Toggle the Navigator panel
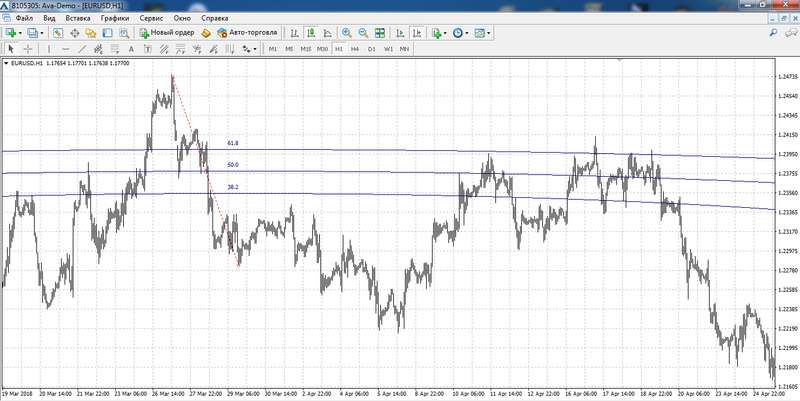The width and height of the screenshot is (800, 401). [91, 33]
